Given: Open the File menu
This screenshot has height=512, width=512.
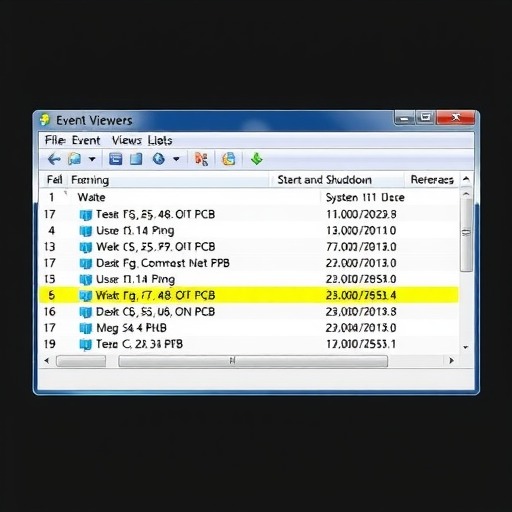Looking at the screenshot, I should click(x=55, y=140).
